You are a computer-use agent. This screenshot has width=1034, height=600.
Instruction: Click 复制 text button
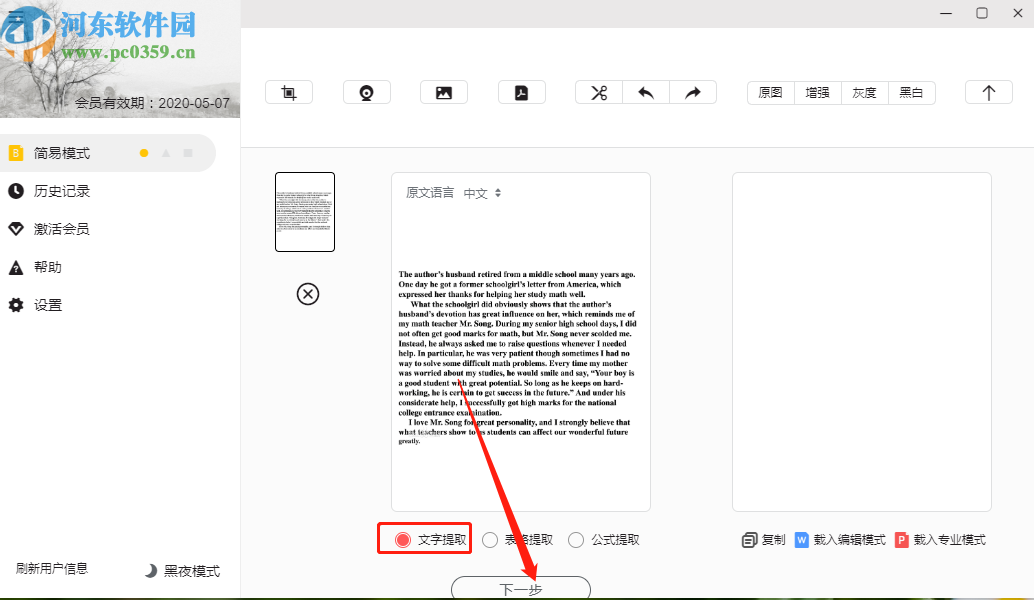pyautogui.click(x=774, y=540)
